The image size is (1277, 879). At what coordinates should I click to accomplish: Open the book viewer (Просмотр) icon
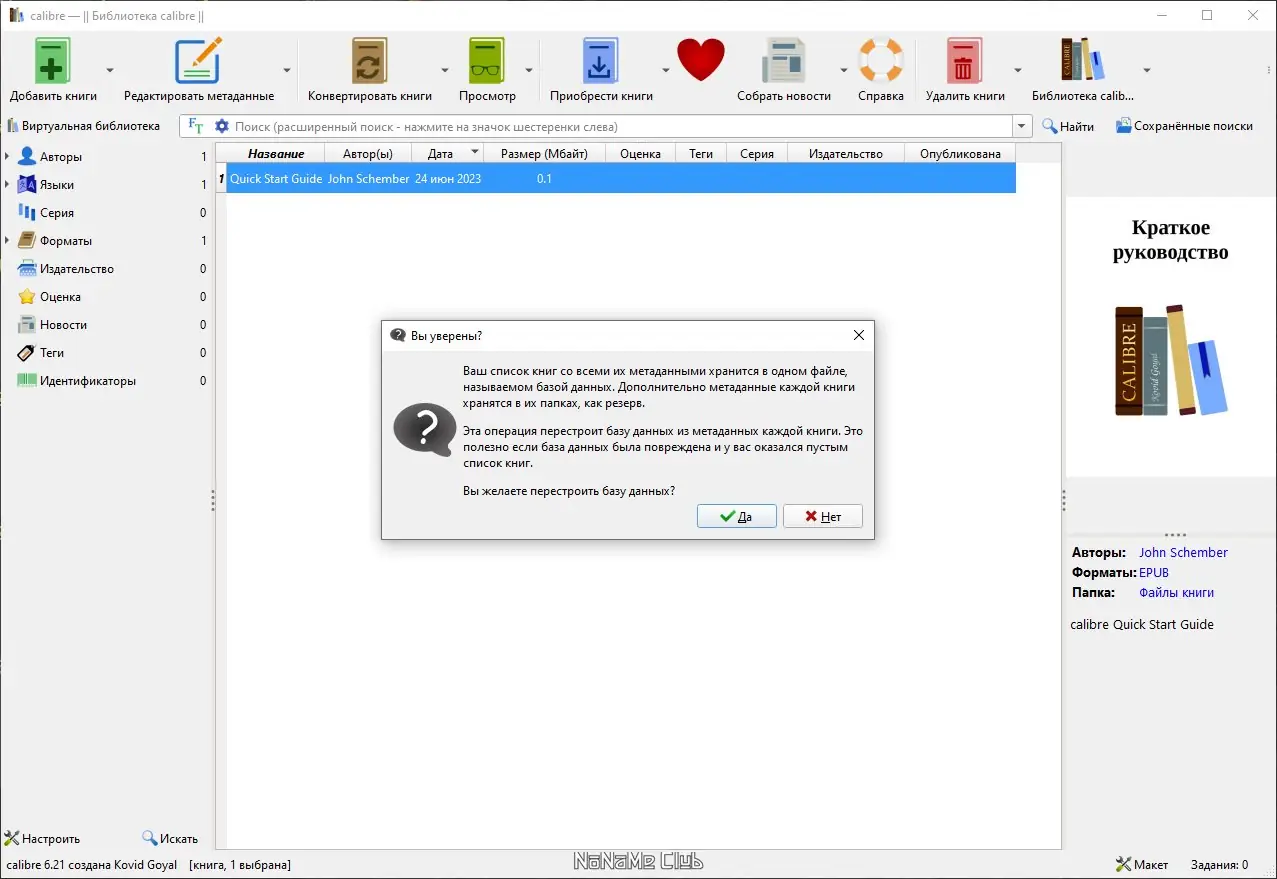click(487, 62)
